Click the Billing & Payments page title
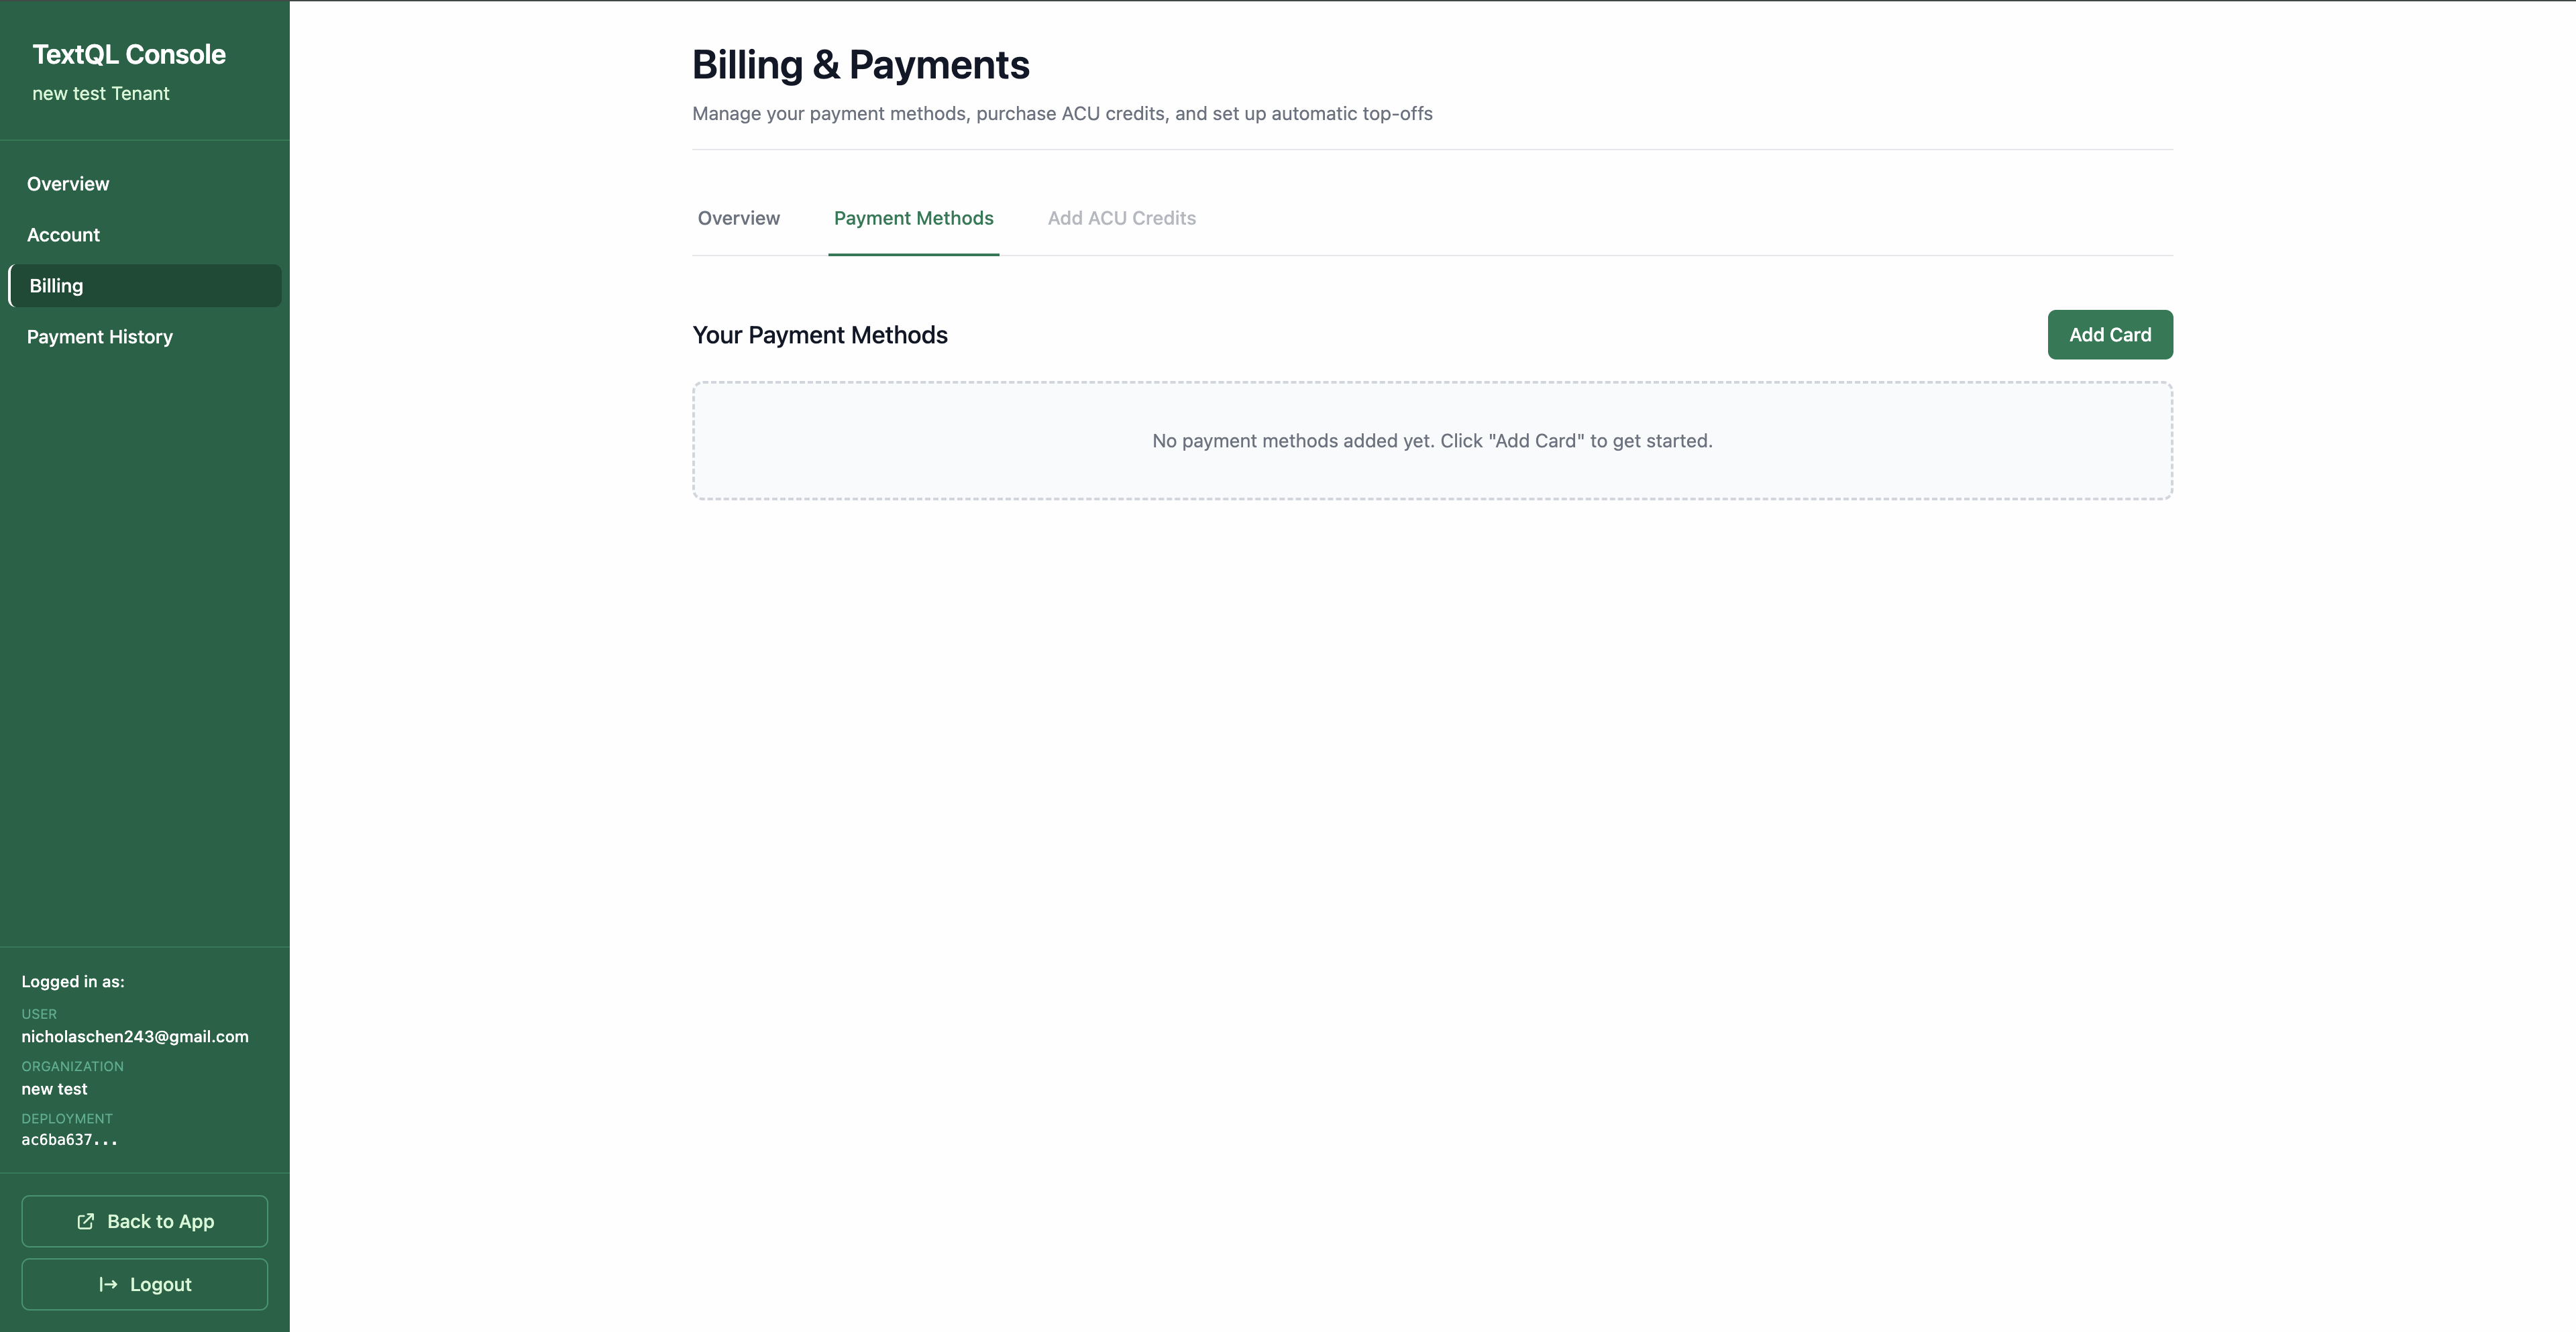Viewport: 2576px width, 1332px height. 860,64
